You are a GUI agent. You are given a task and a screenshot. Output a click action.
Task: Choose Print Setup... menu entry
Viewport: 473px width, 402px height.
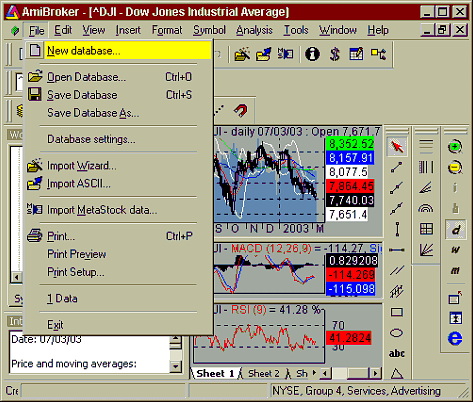[x=118, y=272]
